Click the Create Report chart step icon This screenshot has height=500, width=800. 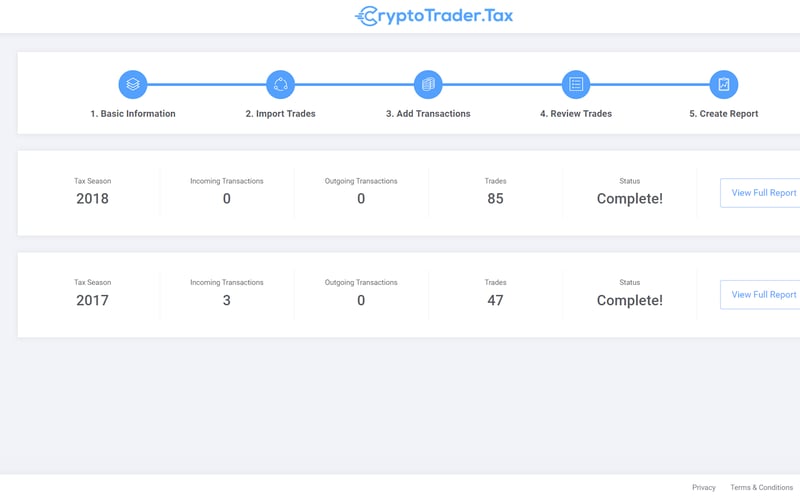(723, 84)
